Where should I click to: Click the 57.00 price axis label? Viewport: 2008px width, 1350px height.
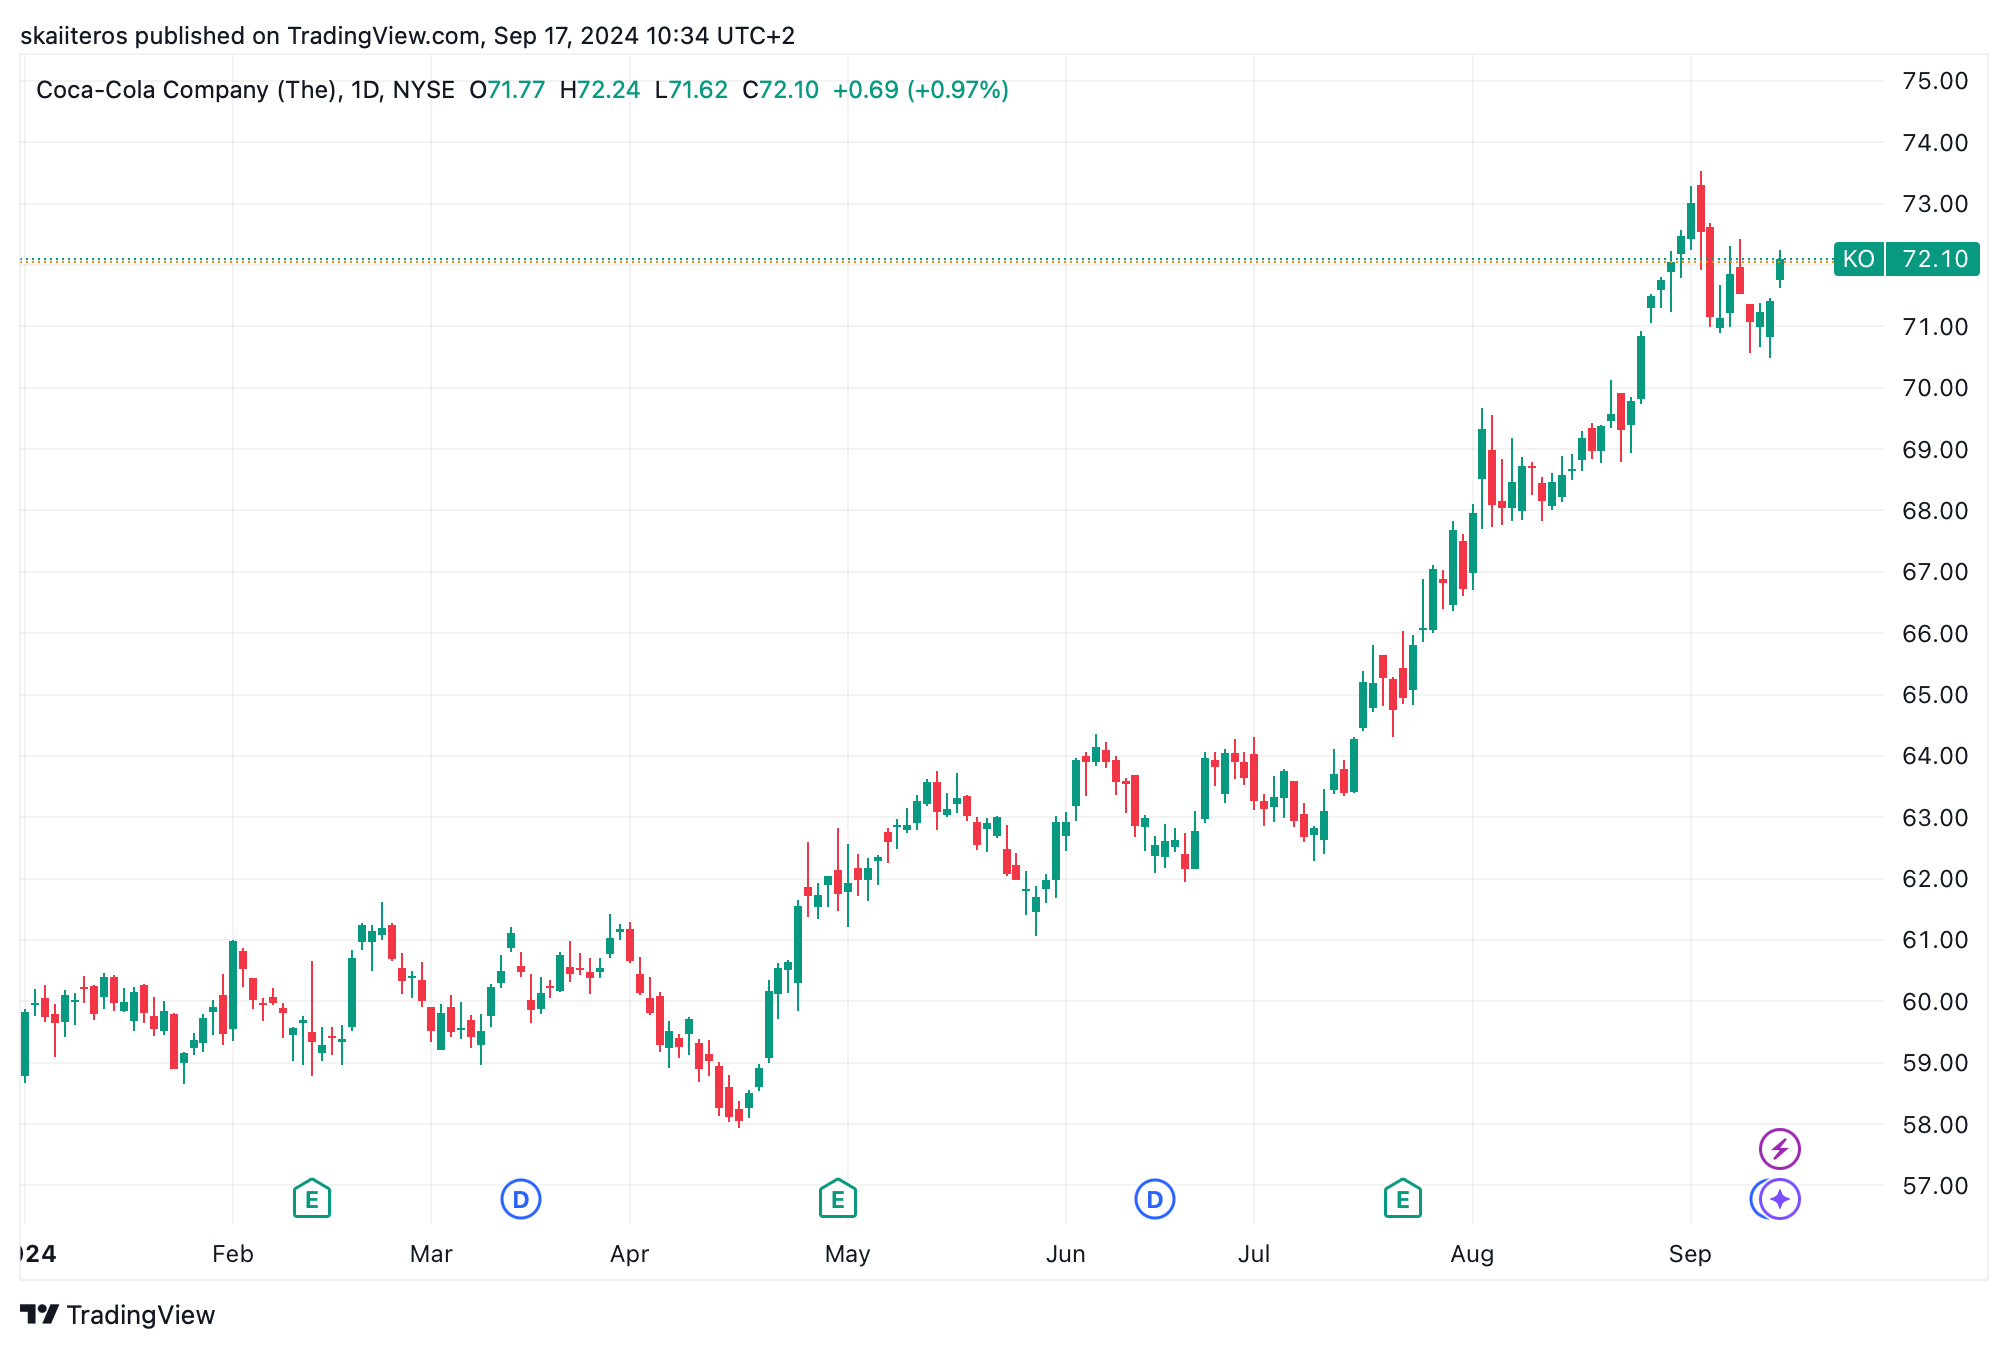(1935, 1186)
